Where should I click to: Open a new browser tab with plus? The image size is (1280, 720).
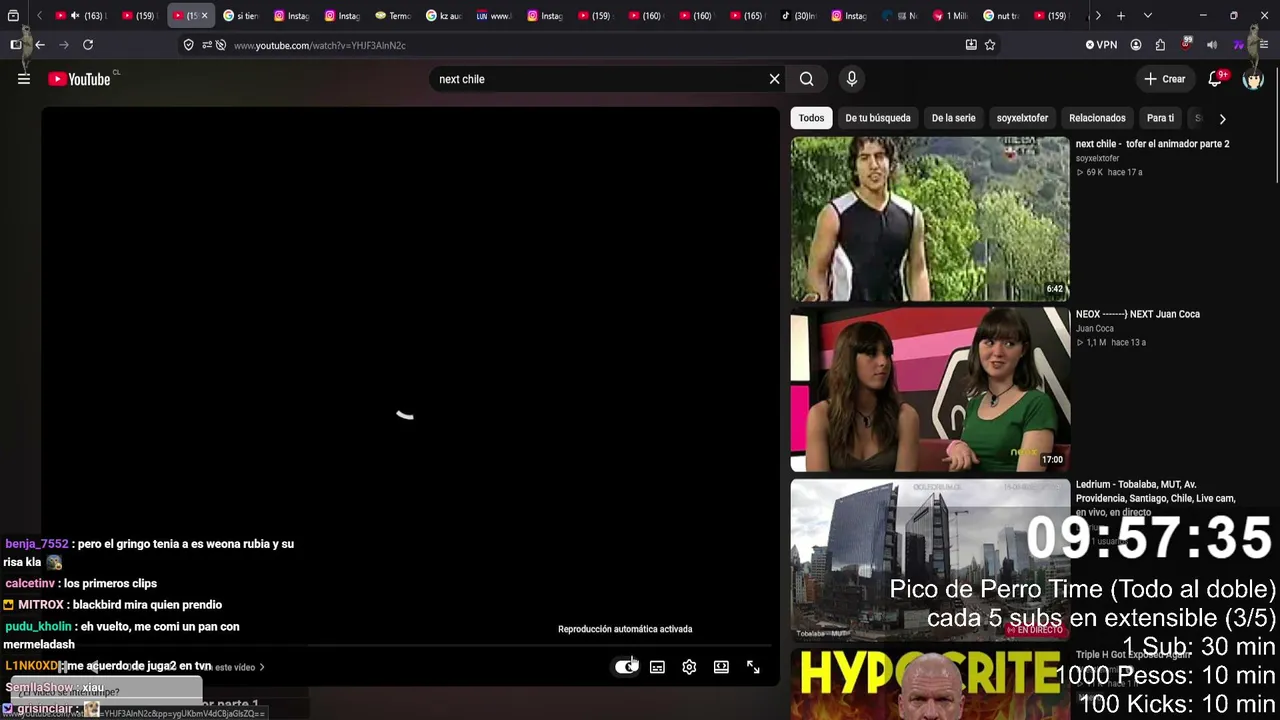tap(1121, 16)
